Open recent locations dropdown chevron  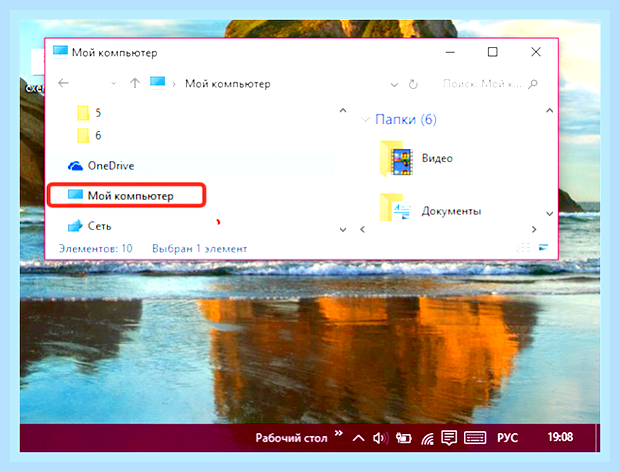coord(113,83)
